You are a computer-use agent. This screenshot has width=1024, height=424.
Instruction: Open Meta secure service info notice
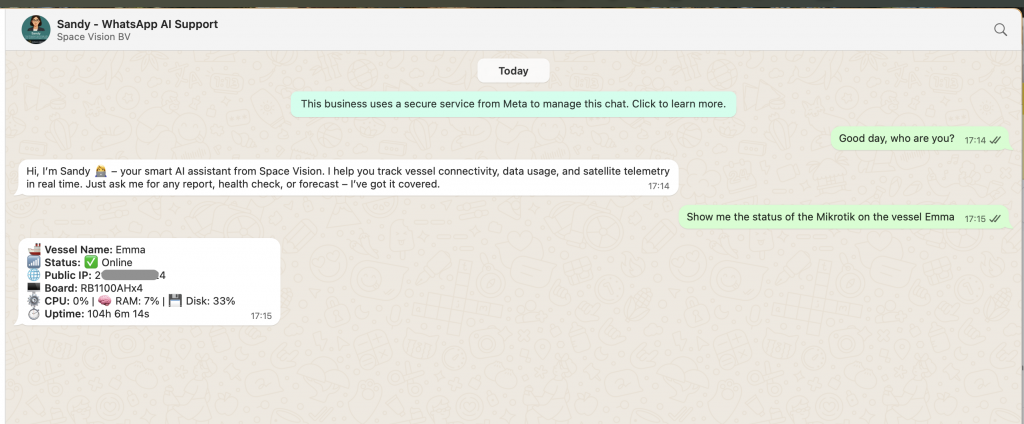[513, 104]
